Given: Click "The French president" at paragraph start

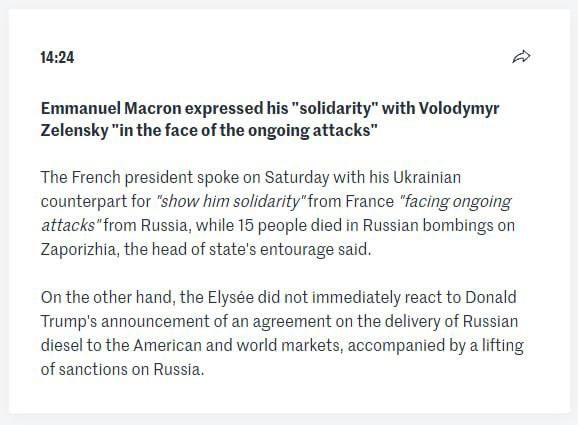Looking at the screenshot, I should click(x=117, y=177).
